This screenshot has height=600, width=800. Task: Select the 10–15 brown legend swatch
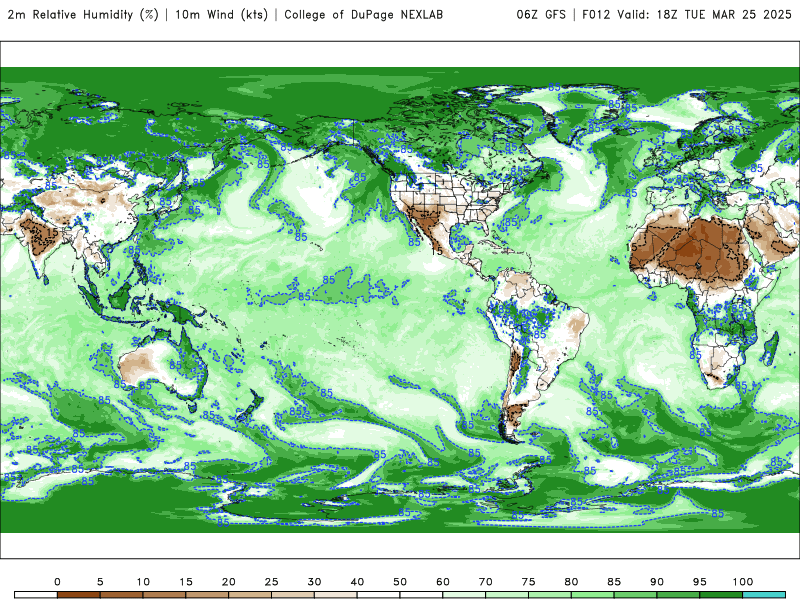coord(164,595)
